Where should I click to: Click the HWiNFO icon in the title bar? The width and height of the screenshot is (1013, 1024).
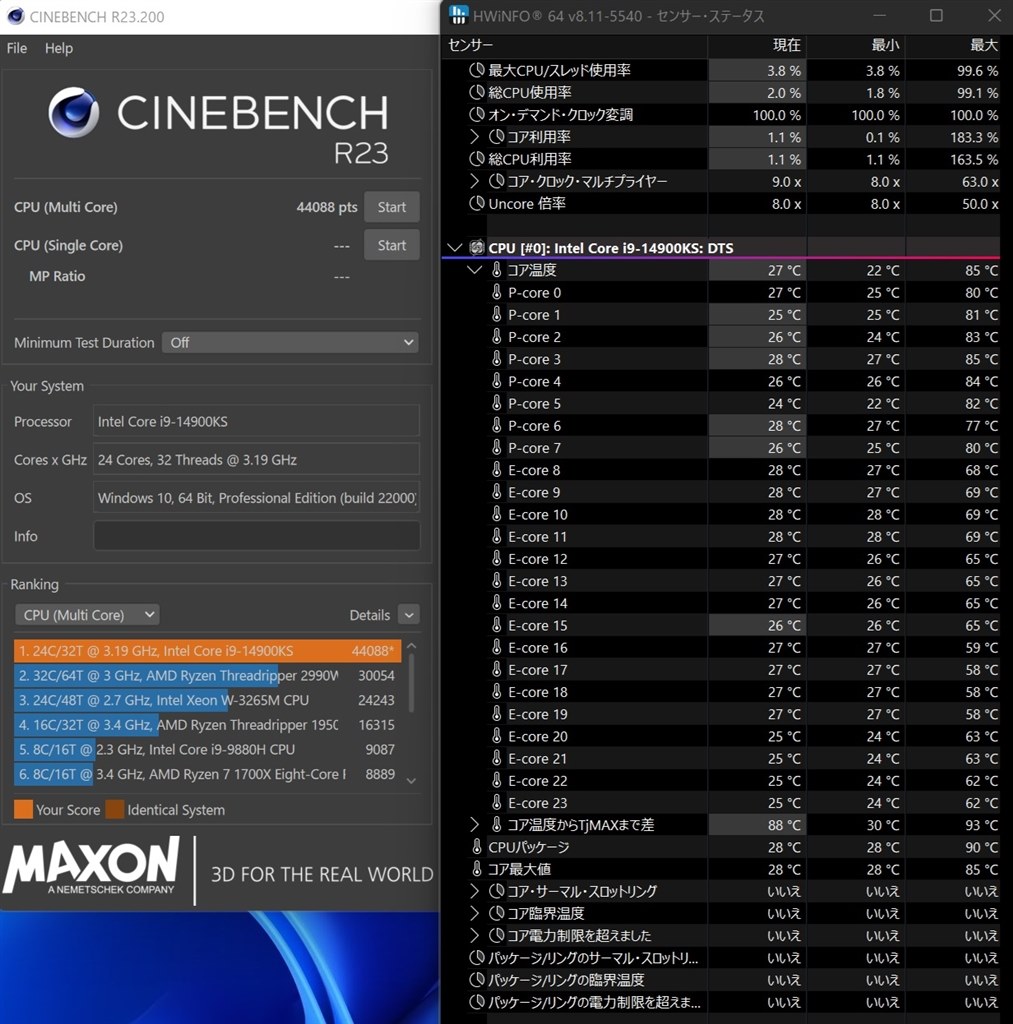[458, 15]
